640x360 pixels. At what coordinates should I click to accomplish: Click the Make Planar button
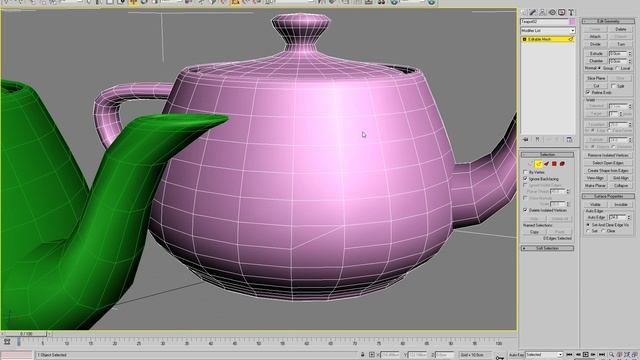596,186
